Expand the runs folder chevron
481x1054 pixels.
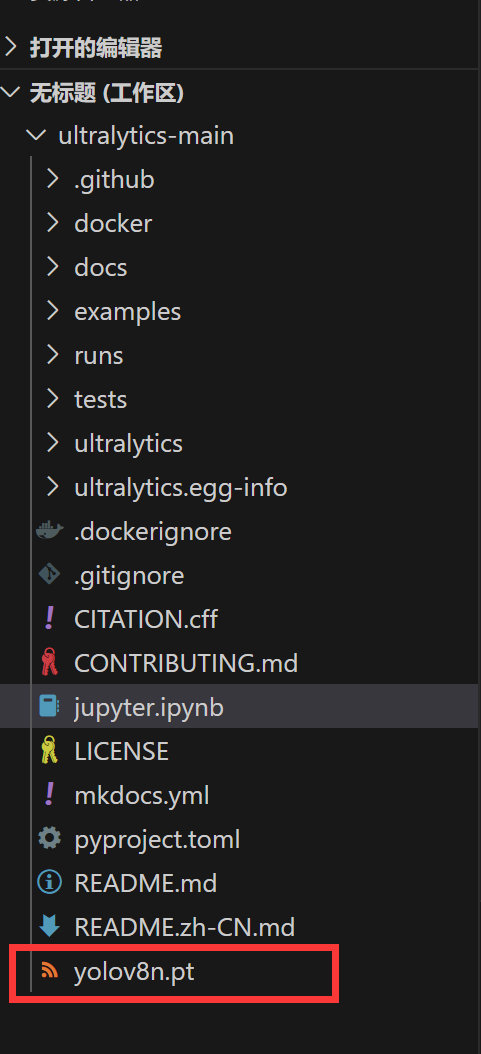(x=52, y=355)
